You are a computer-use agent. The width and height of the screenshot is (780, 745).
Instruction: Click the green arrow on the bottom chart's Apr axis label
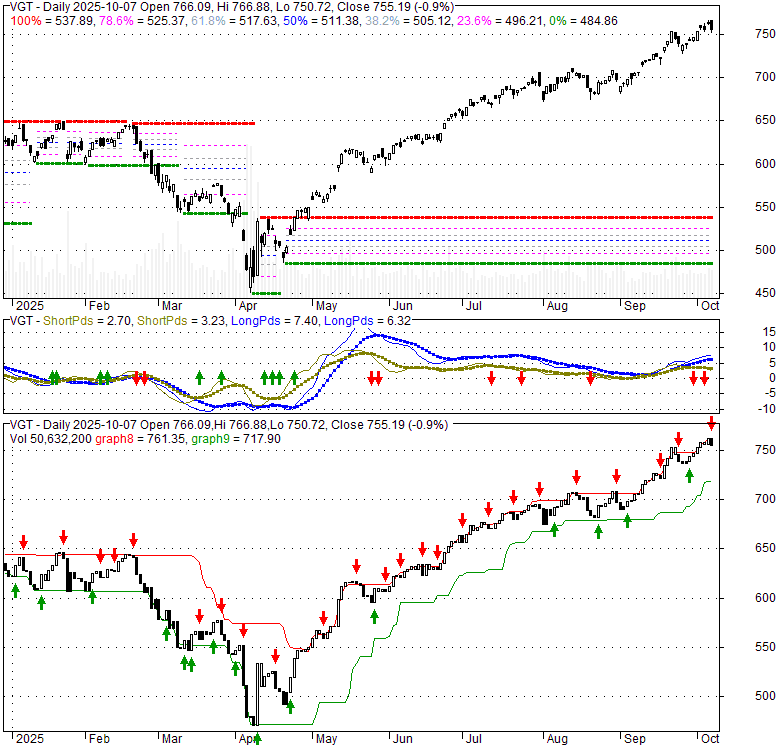[x=257, y=738]
